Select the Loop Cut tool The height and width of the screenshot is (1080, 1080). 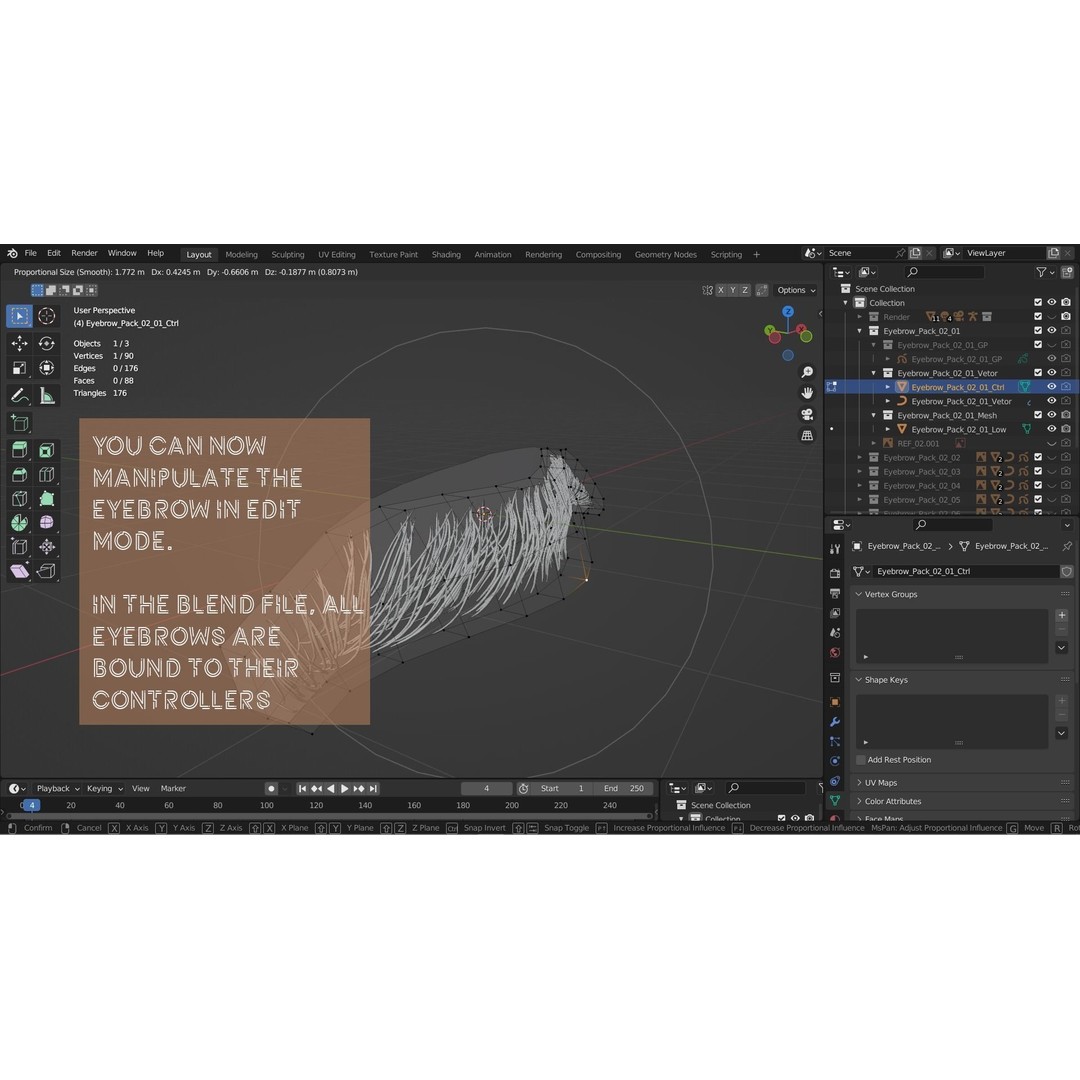pyautogui.click(x=47, y=475)
